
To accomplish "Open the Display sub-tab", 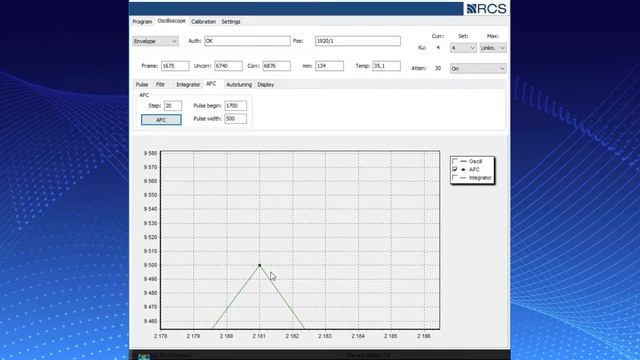I will (266, 84).
